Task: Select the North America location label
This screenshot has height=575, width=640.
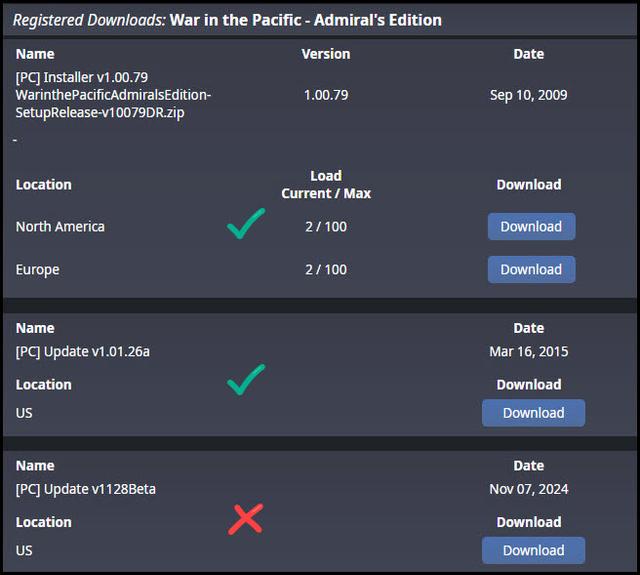Action: [x=60, y=226]
